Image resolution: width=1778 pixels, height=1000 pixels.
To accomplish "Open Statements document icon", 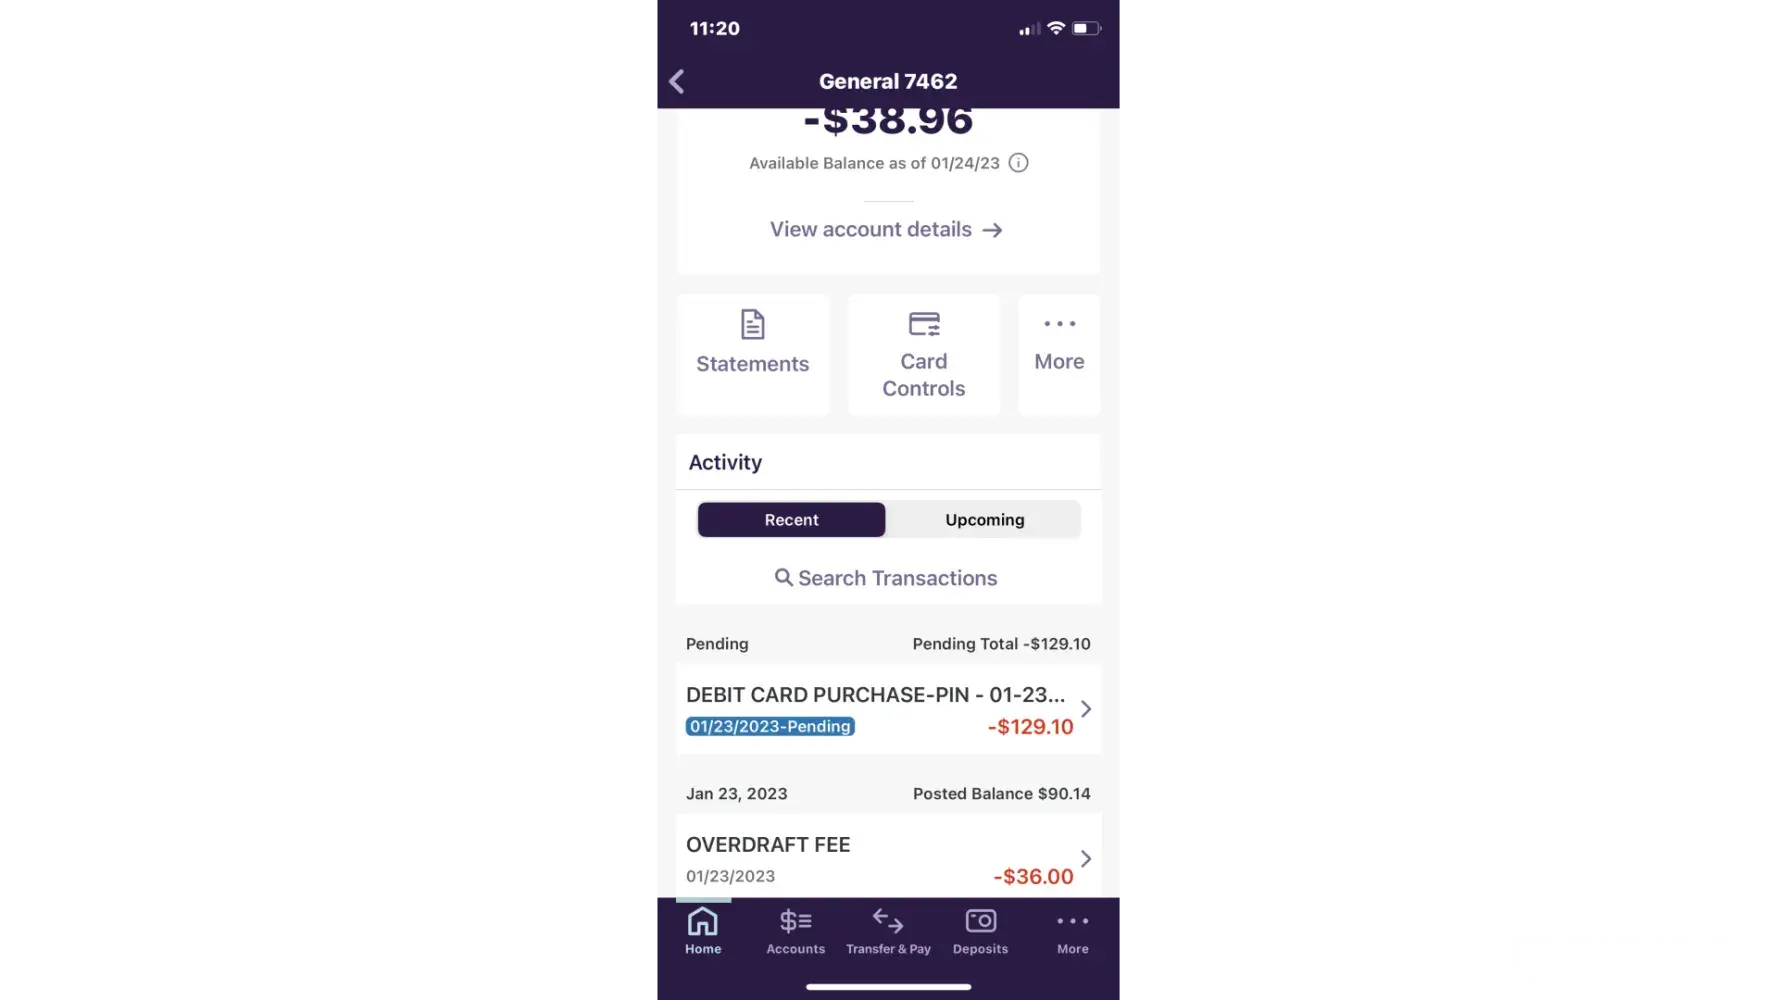I will click(753, 325).
